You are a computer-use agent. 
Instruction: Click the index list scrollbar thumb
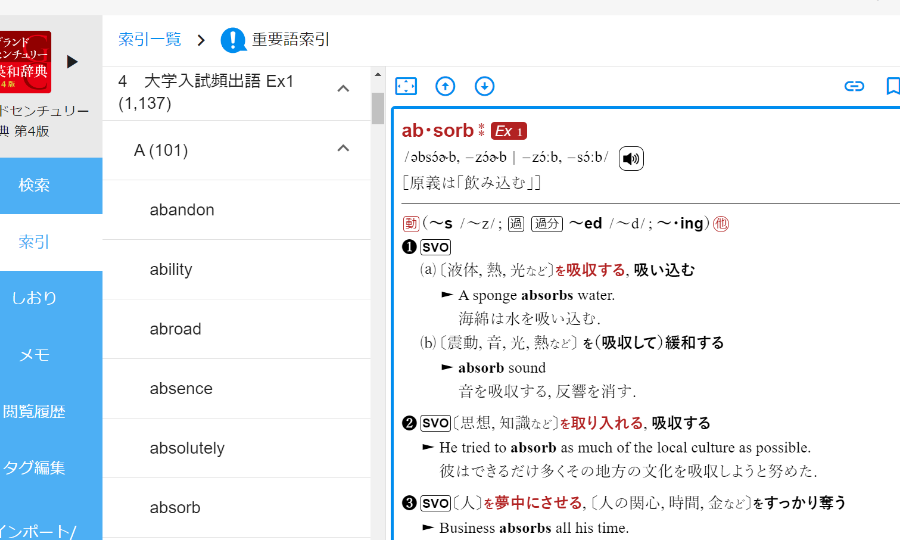(x=378, y=108)
